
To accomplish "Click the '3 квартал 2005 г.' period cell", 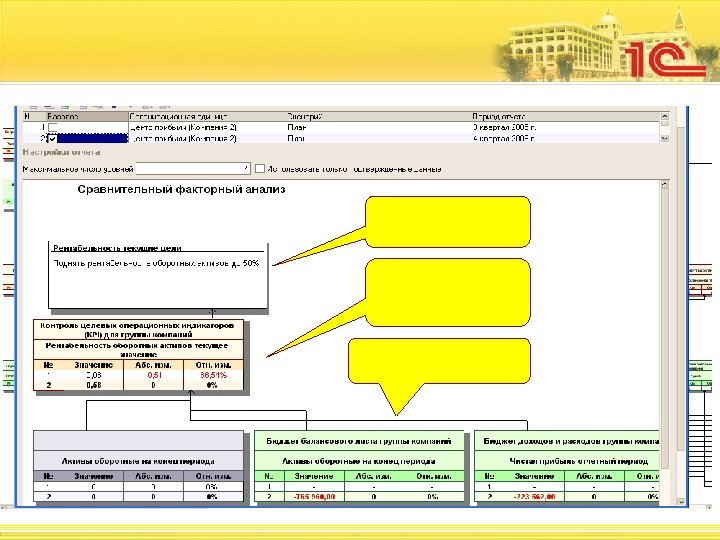I will click(504, 127).
